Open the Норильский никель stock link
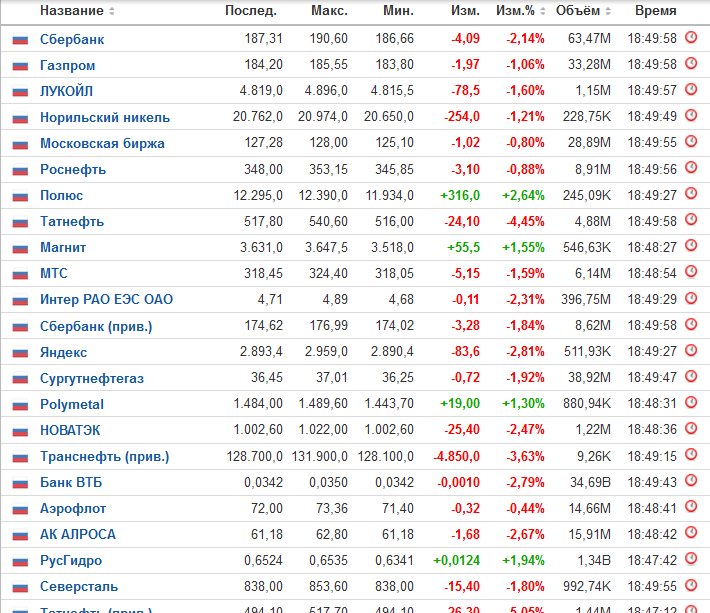 (105, 118)
